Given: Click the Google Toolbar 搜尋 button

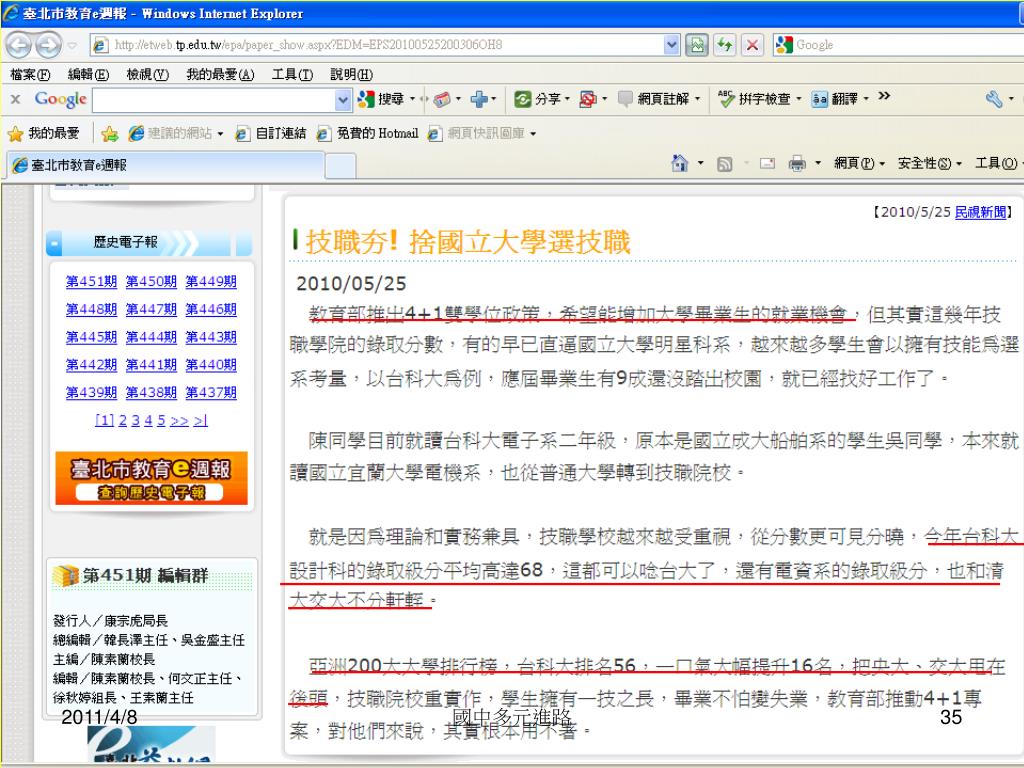Looking at the screenshot, I should click(386, 99).
